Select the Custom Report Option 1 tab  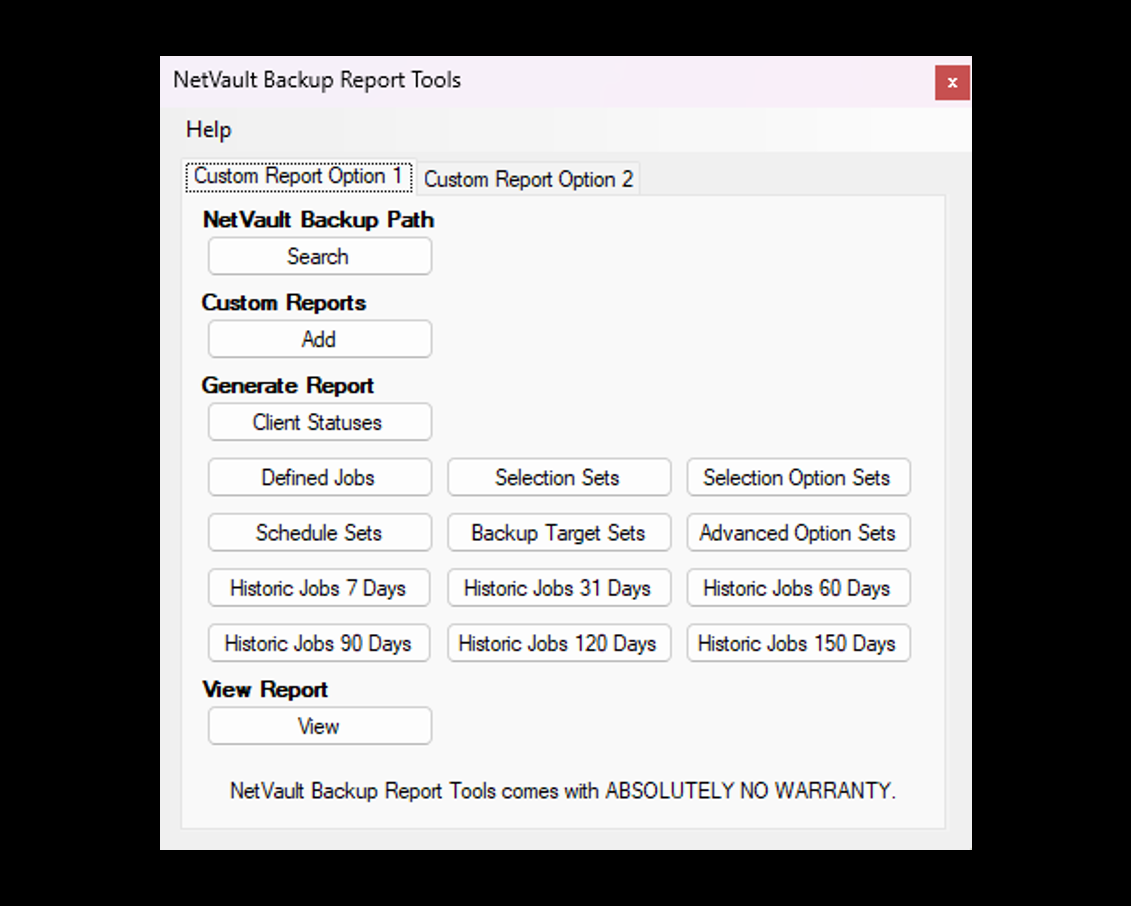298,177
